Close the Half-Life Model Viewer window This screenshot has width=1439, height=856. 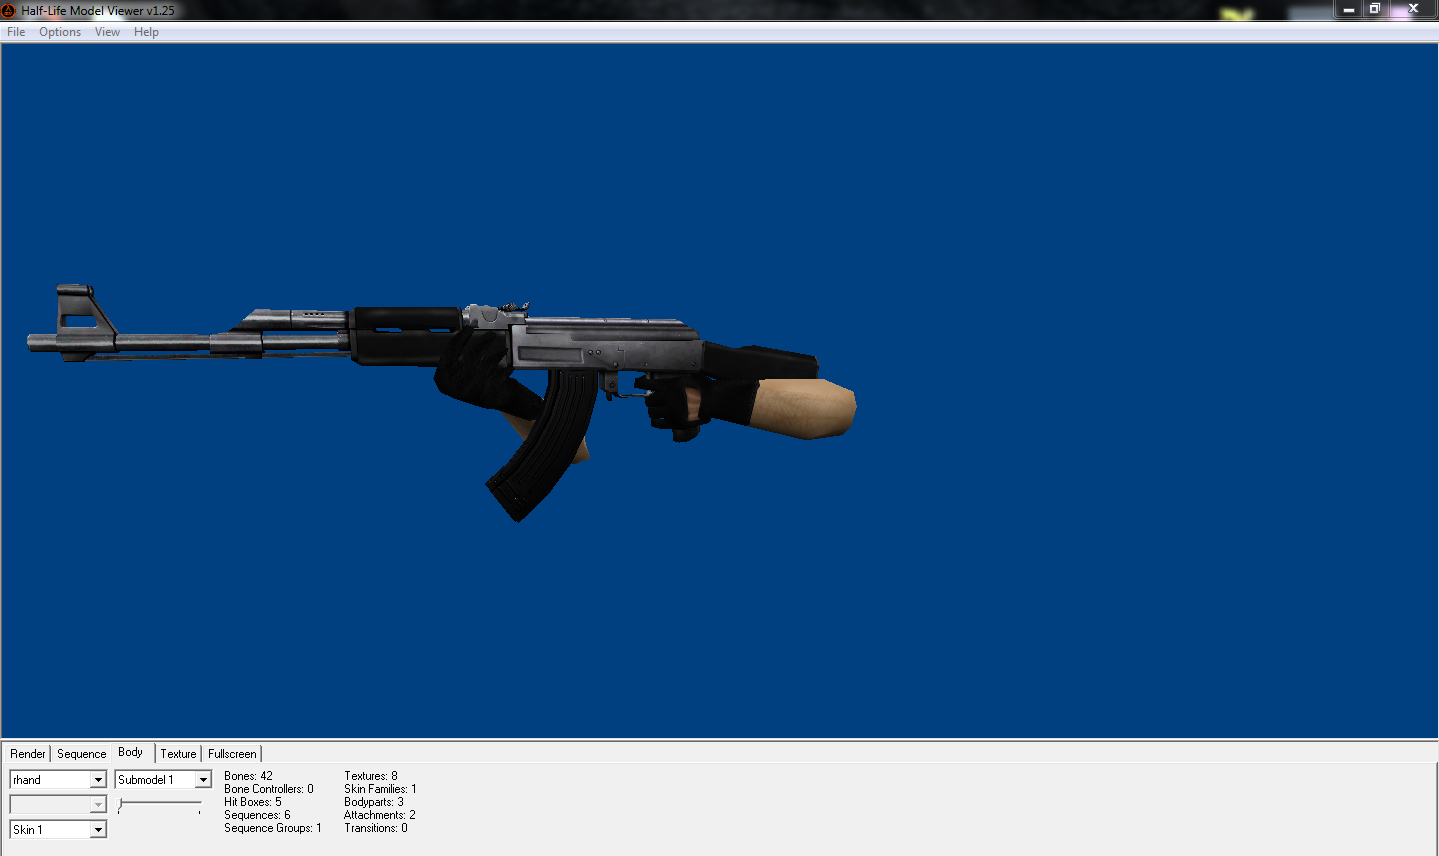click(x=1413, y=9)
